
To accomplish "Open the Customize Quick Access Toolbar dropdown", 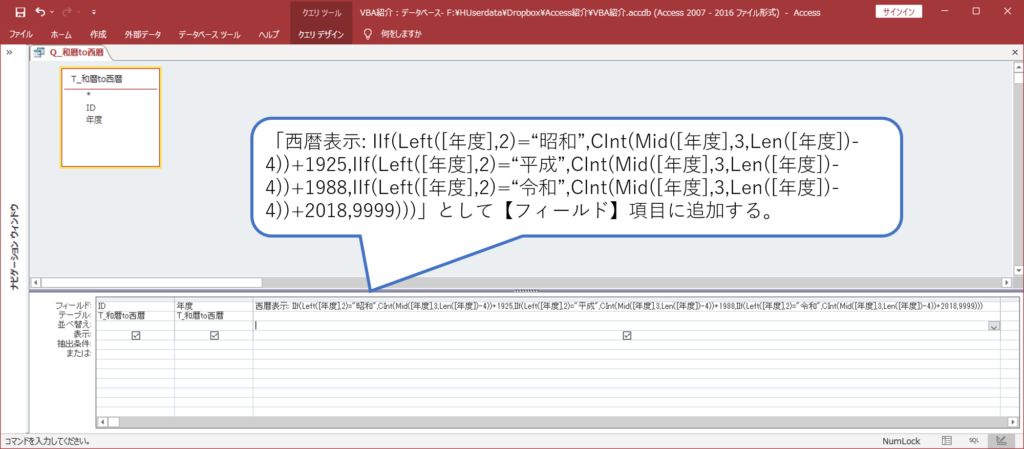I will coord(94,12).
